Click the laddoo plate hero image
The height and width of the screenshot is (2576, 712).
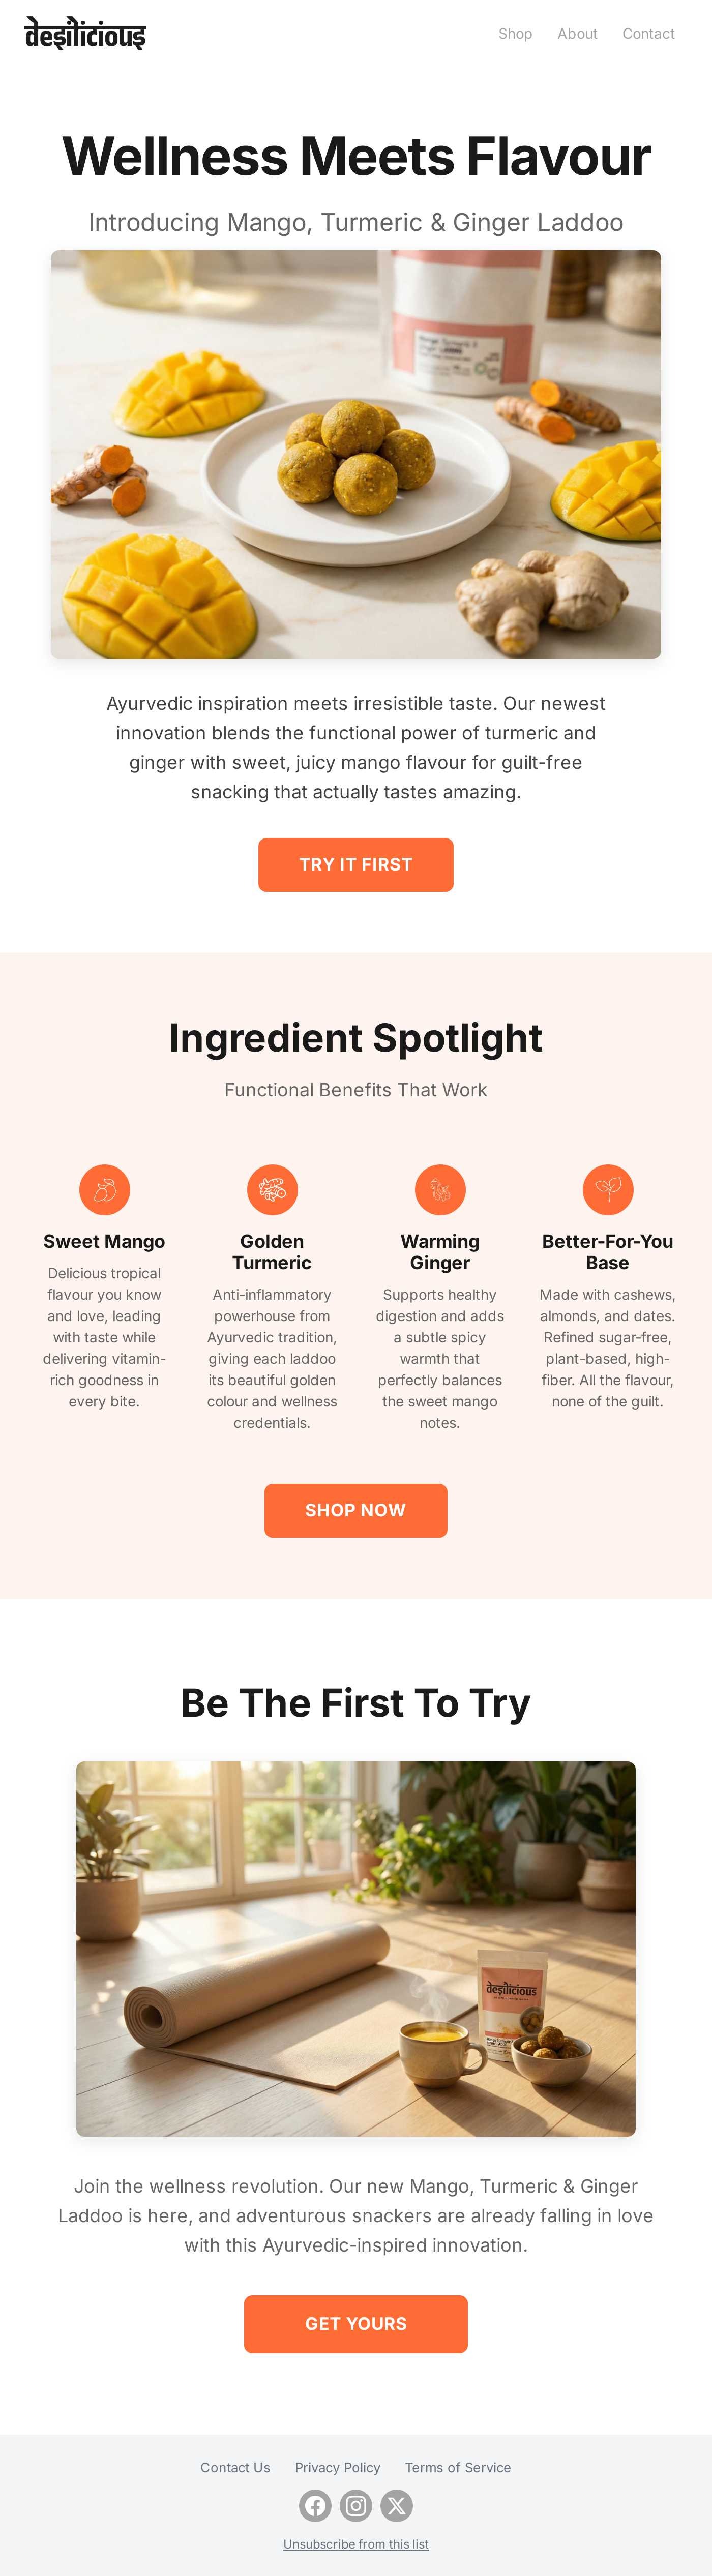click(356, 454)
